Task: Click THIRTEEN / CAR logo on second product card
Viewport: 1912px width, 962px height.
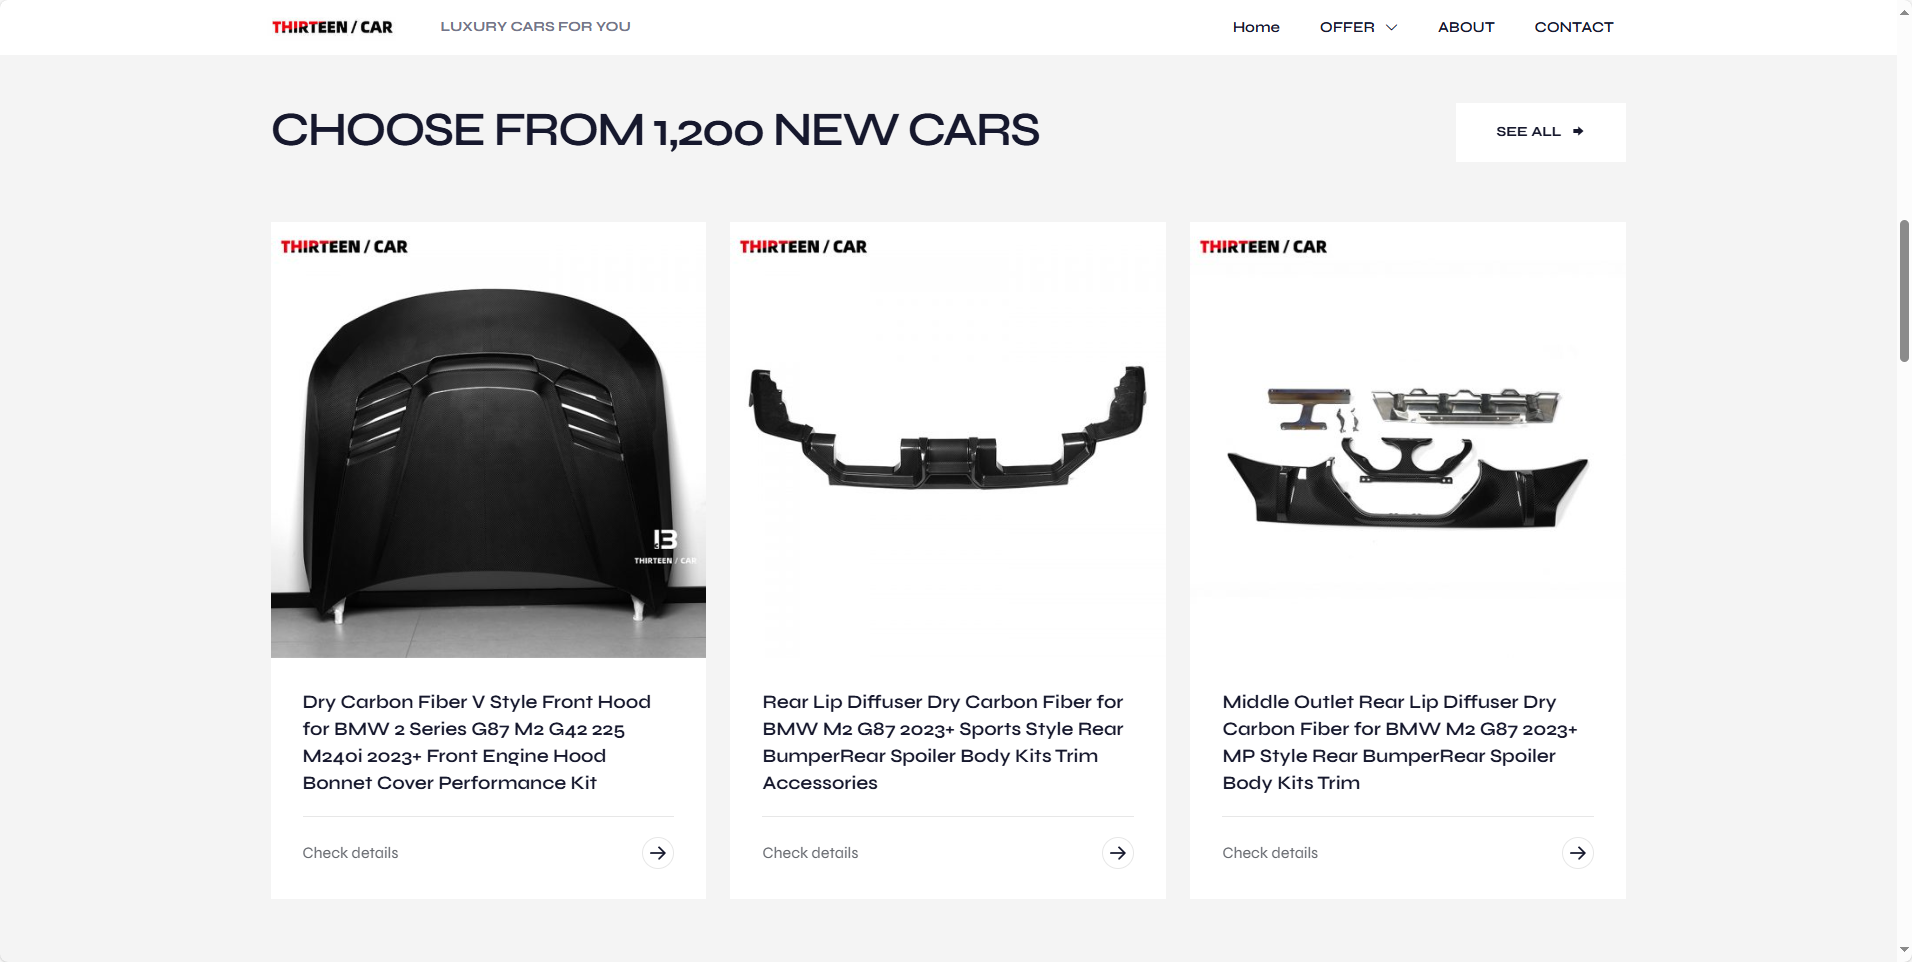Action: (x=803, y=246)
